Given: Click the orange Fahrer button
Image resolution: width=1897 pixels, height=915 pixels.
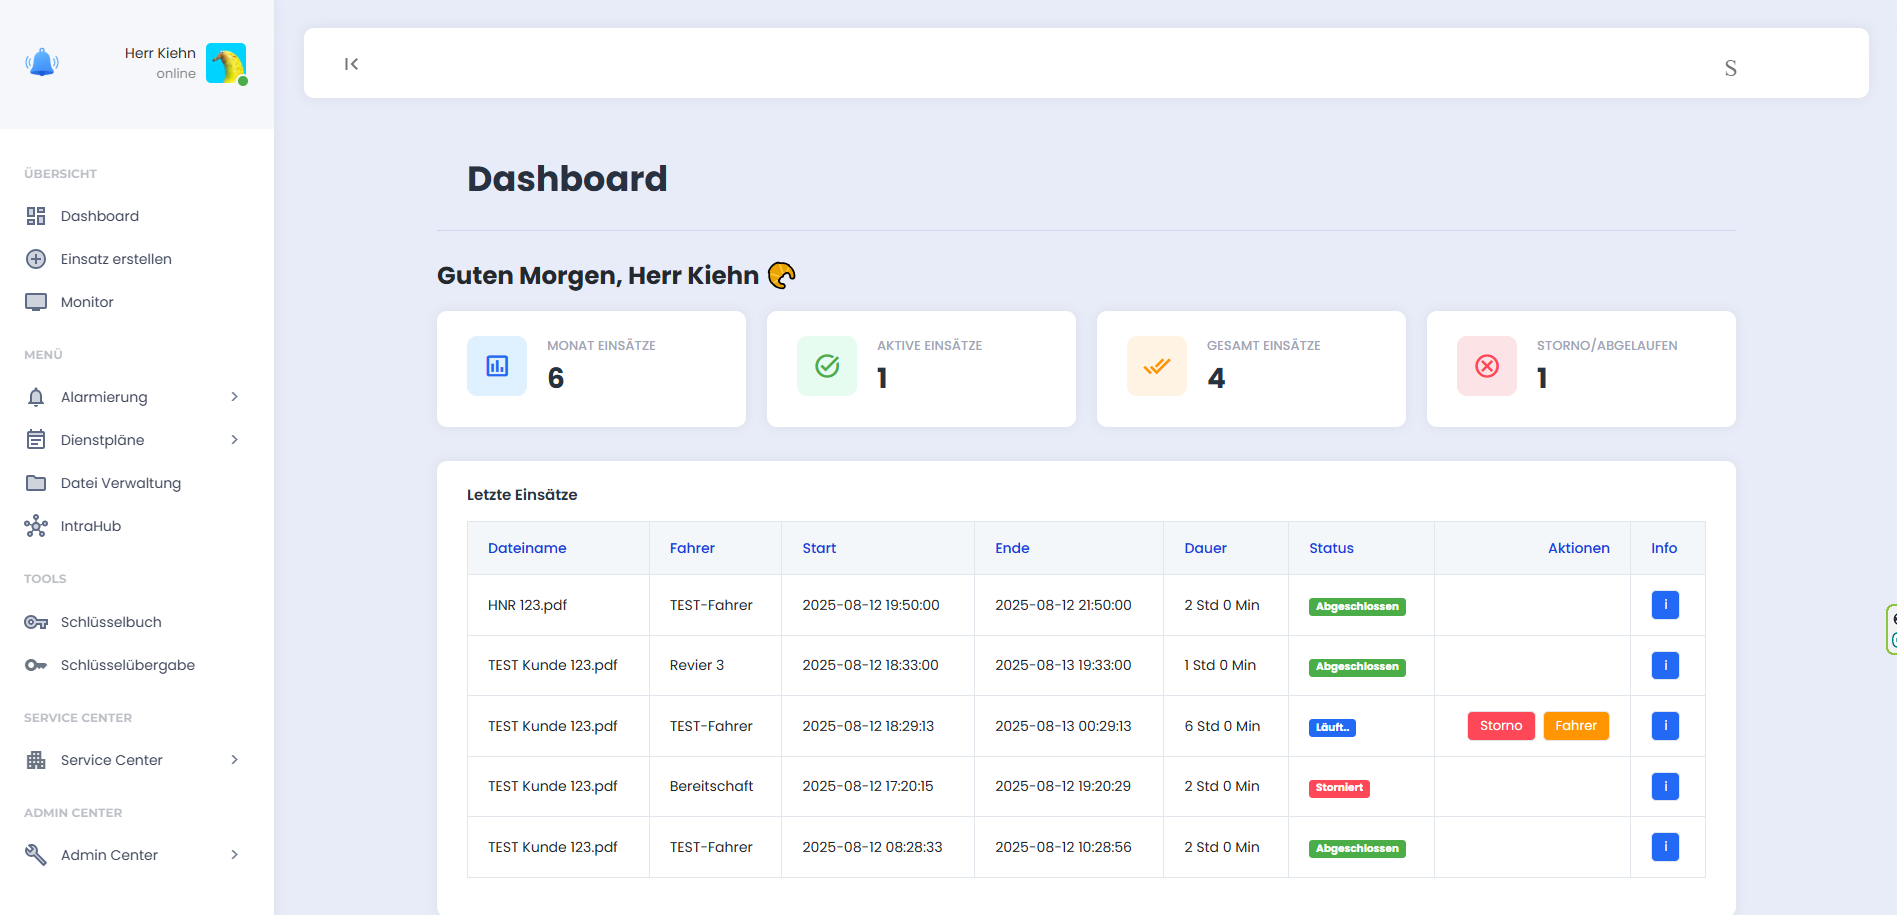Looking at the screenshot, I should point(1576,726).
